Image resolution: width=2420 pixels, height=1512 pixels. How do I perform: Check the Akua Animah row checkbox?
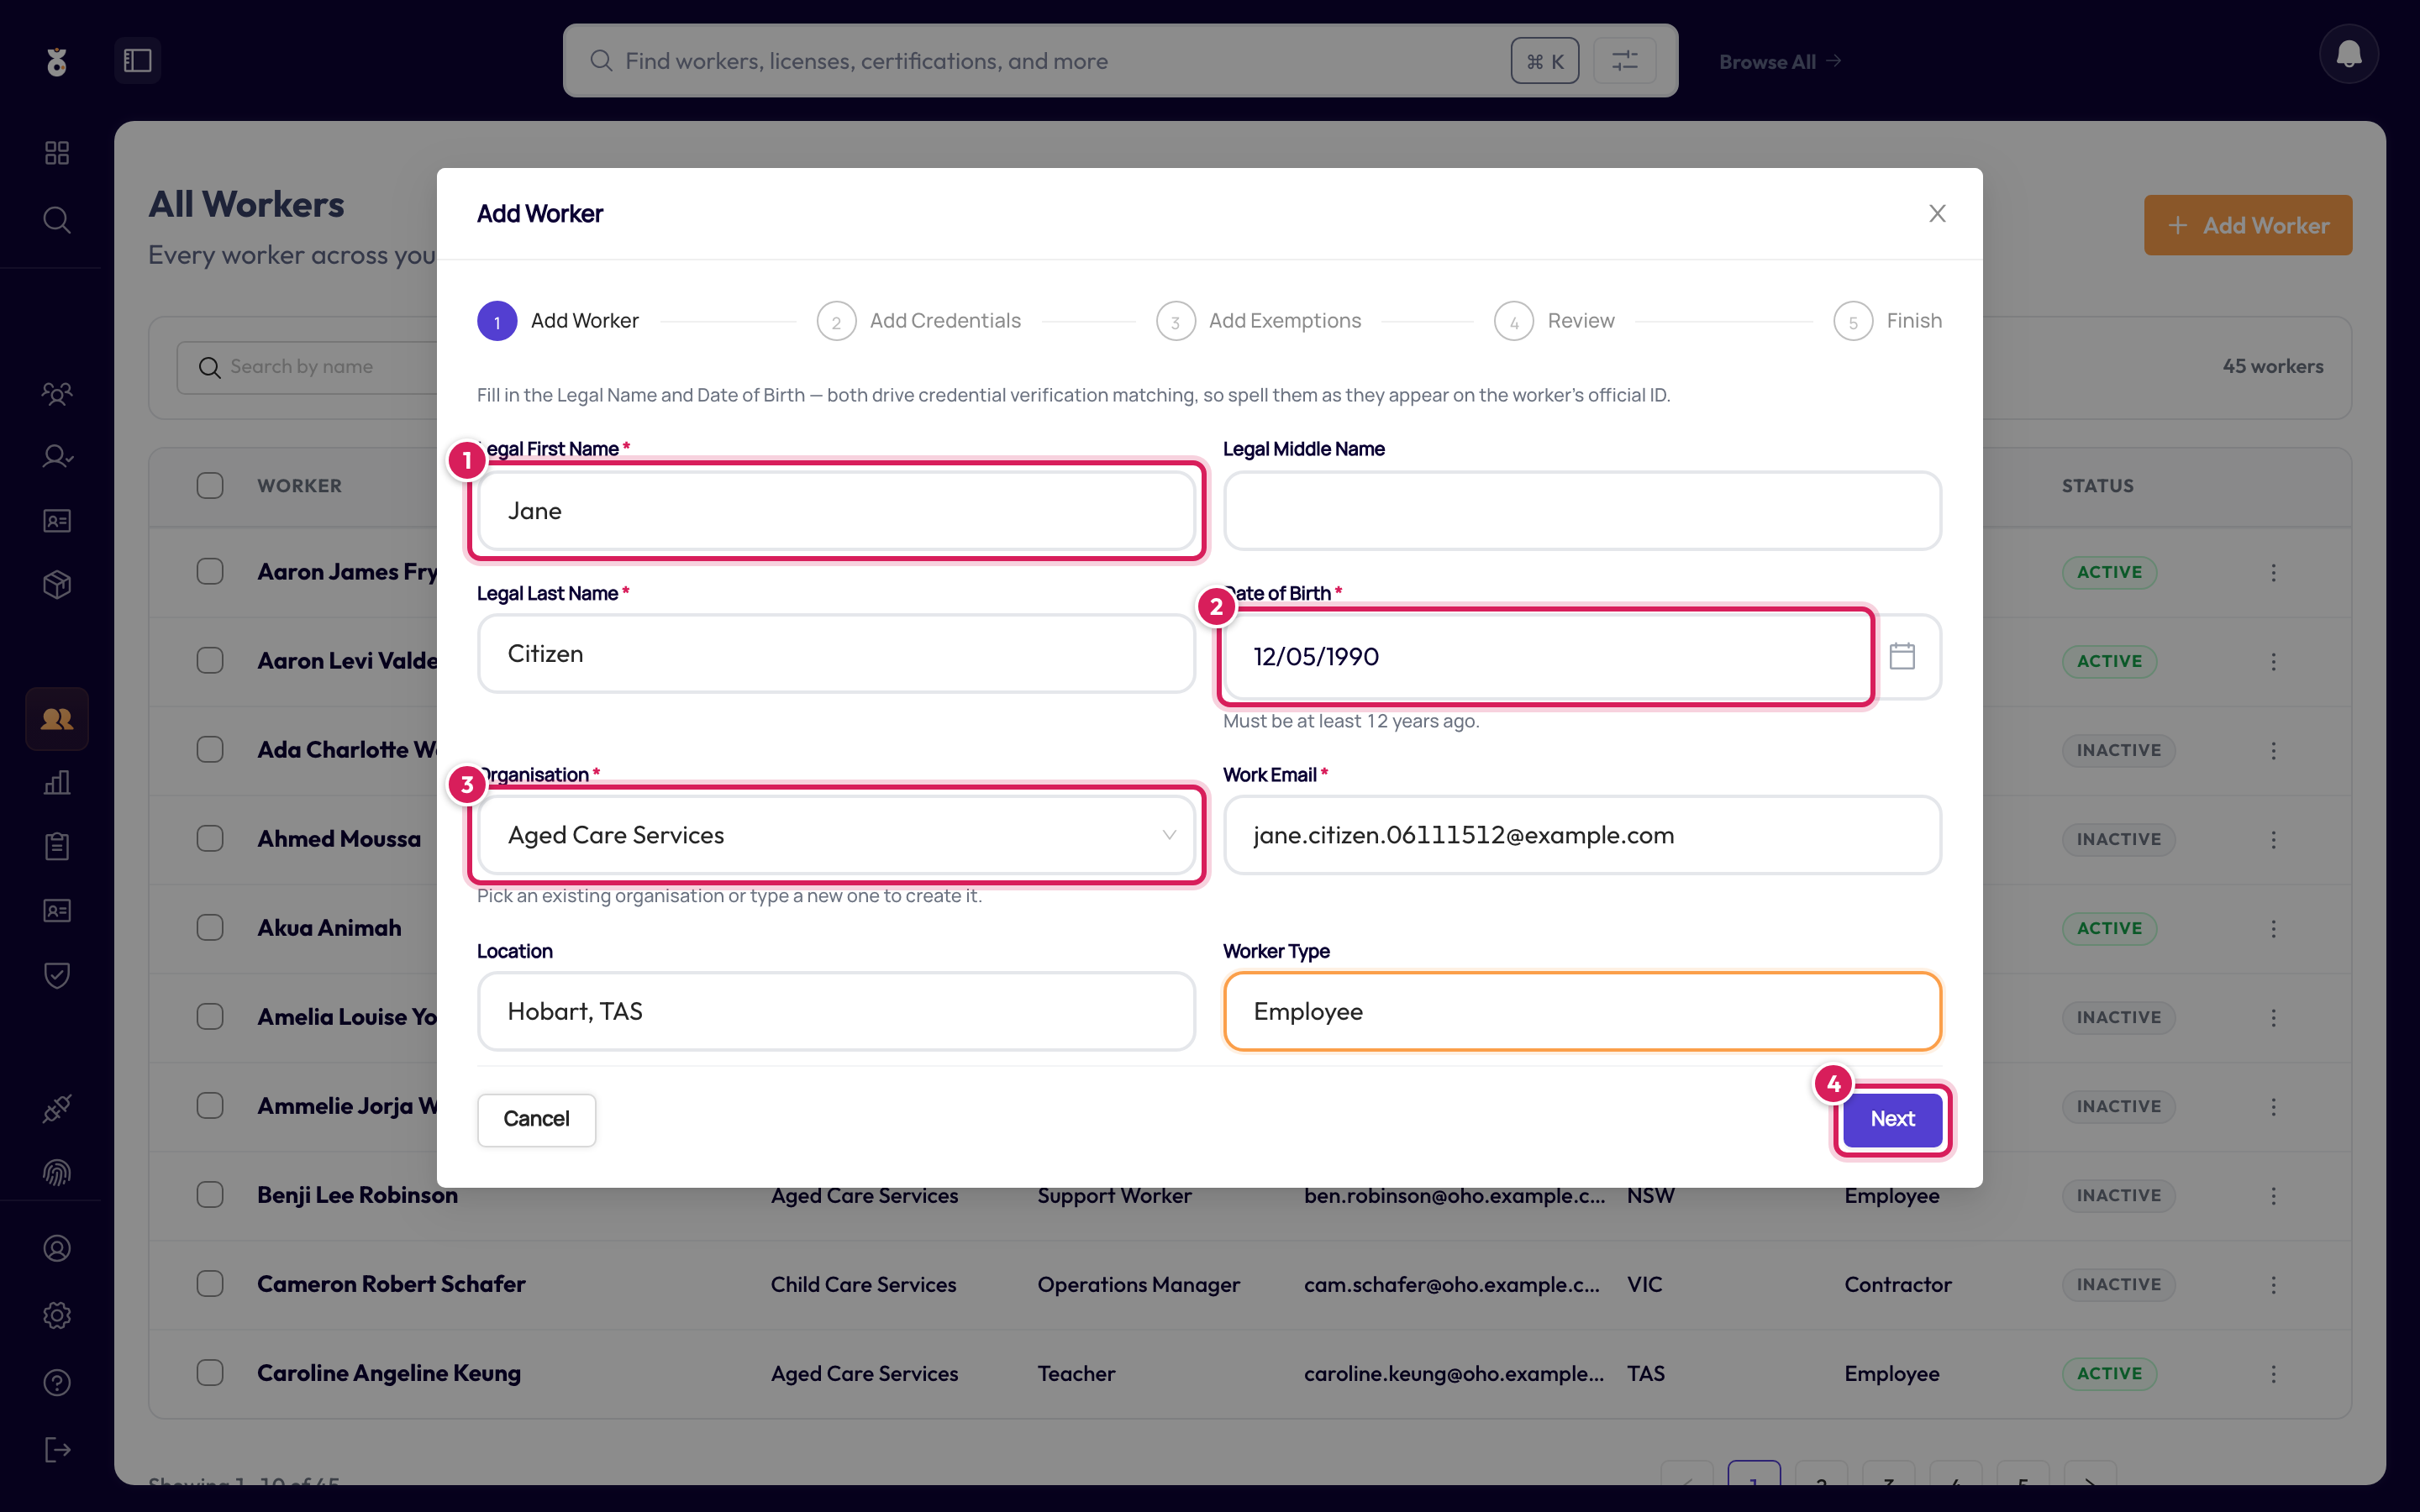[x=210, y=928]
